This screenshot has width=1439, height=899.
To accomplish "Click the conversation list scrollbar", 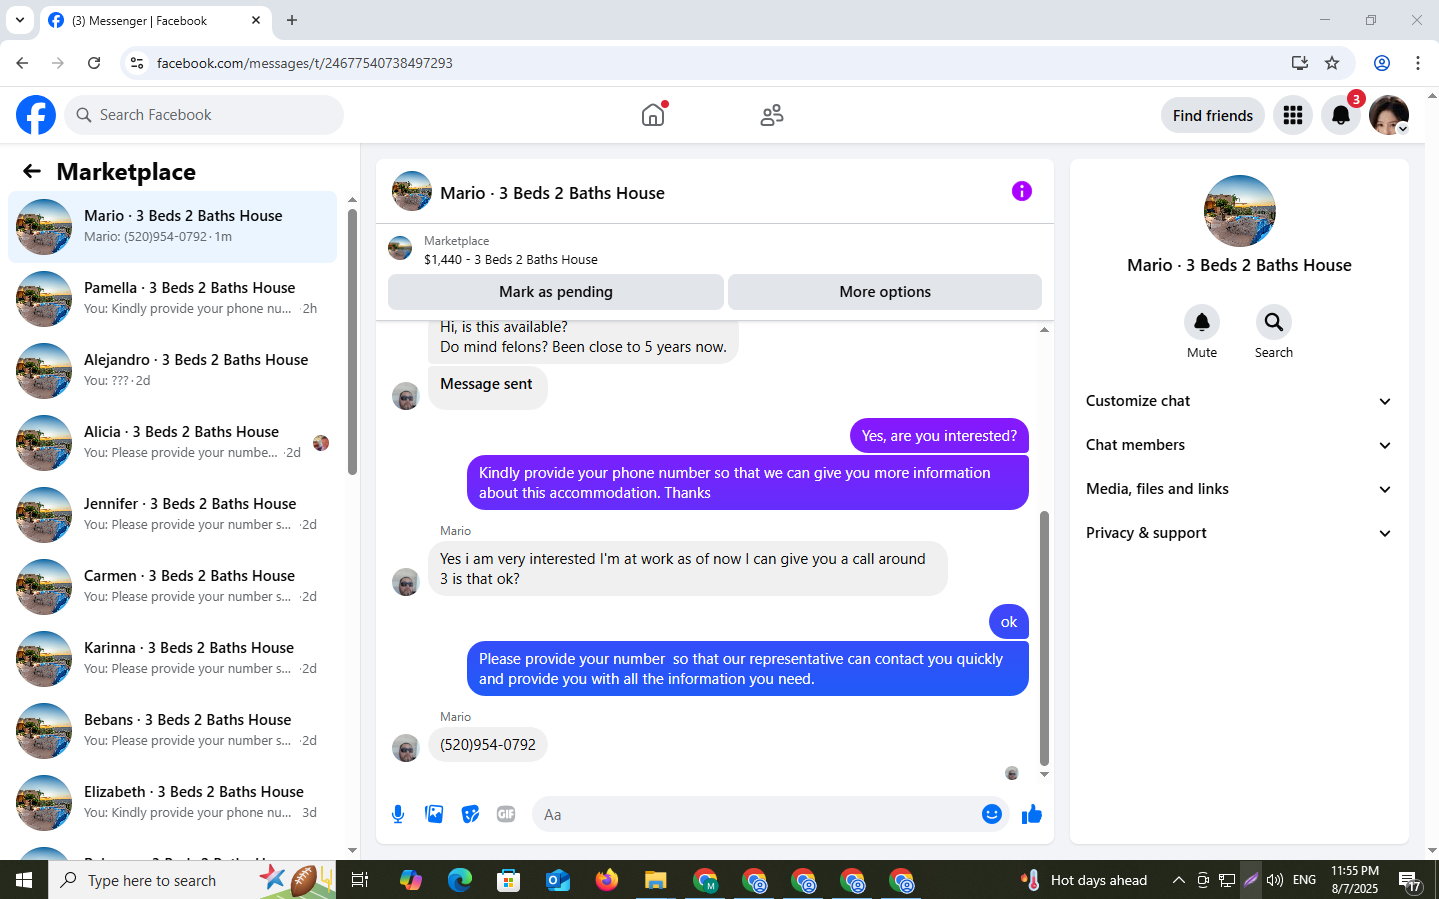I will (352, 340).
